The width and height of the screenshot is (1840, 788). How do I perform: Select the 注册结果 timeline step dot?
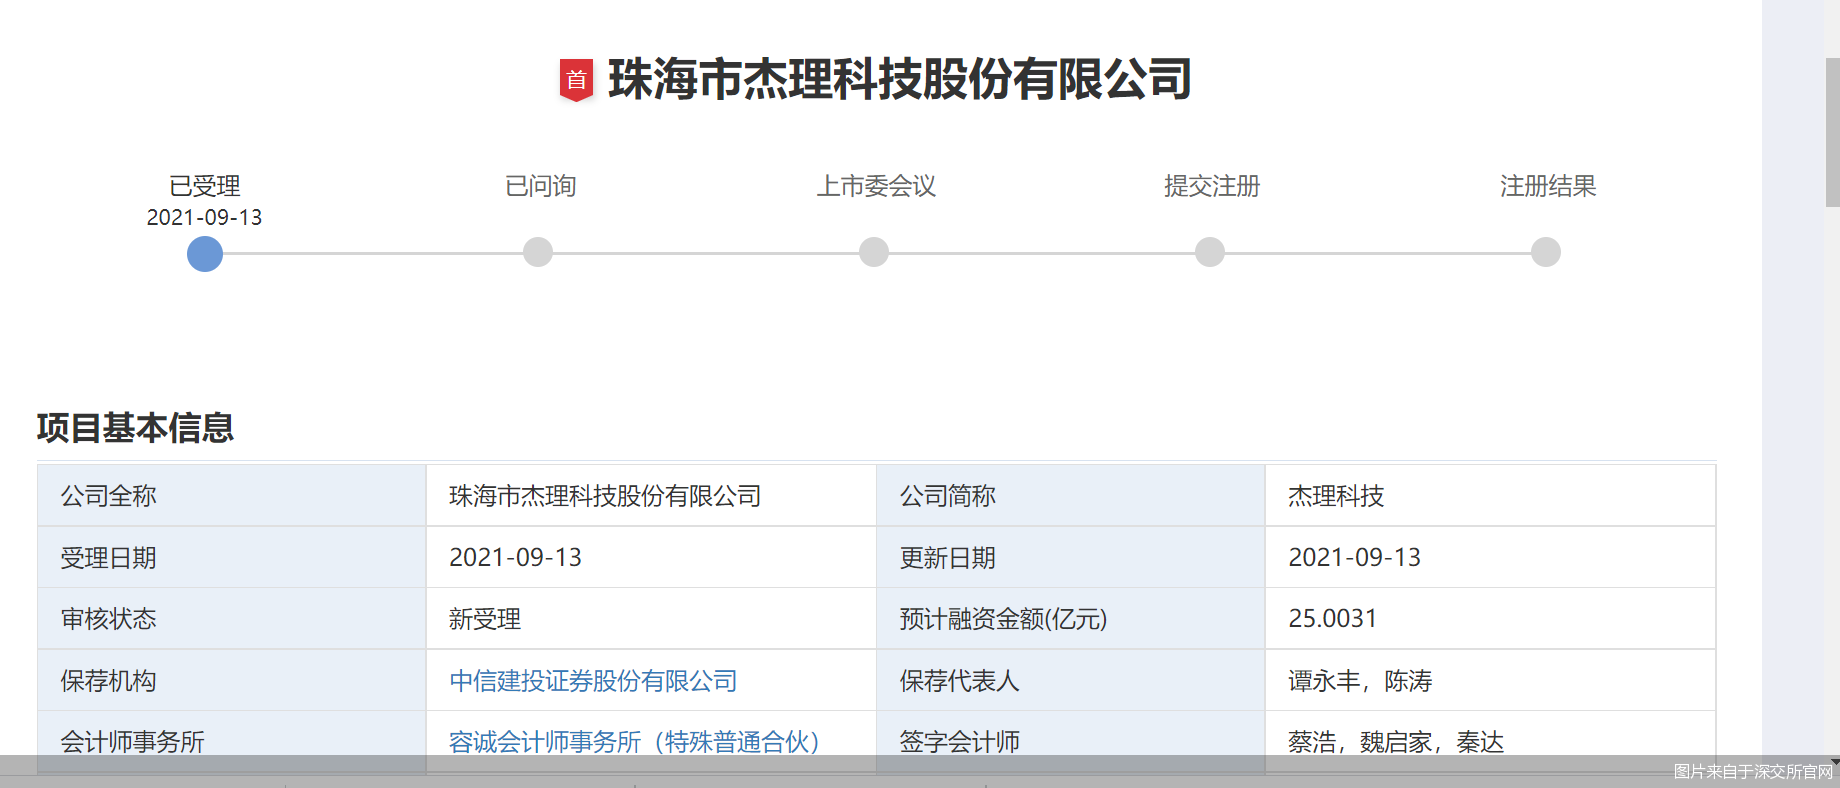(1546, 252)
